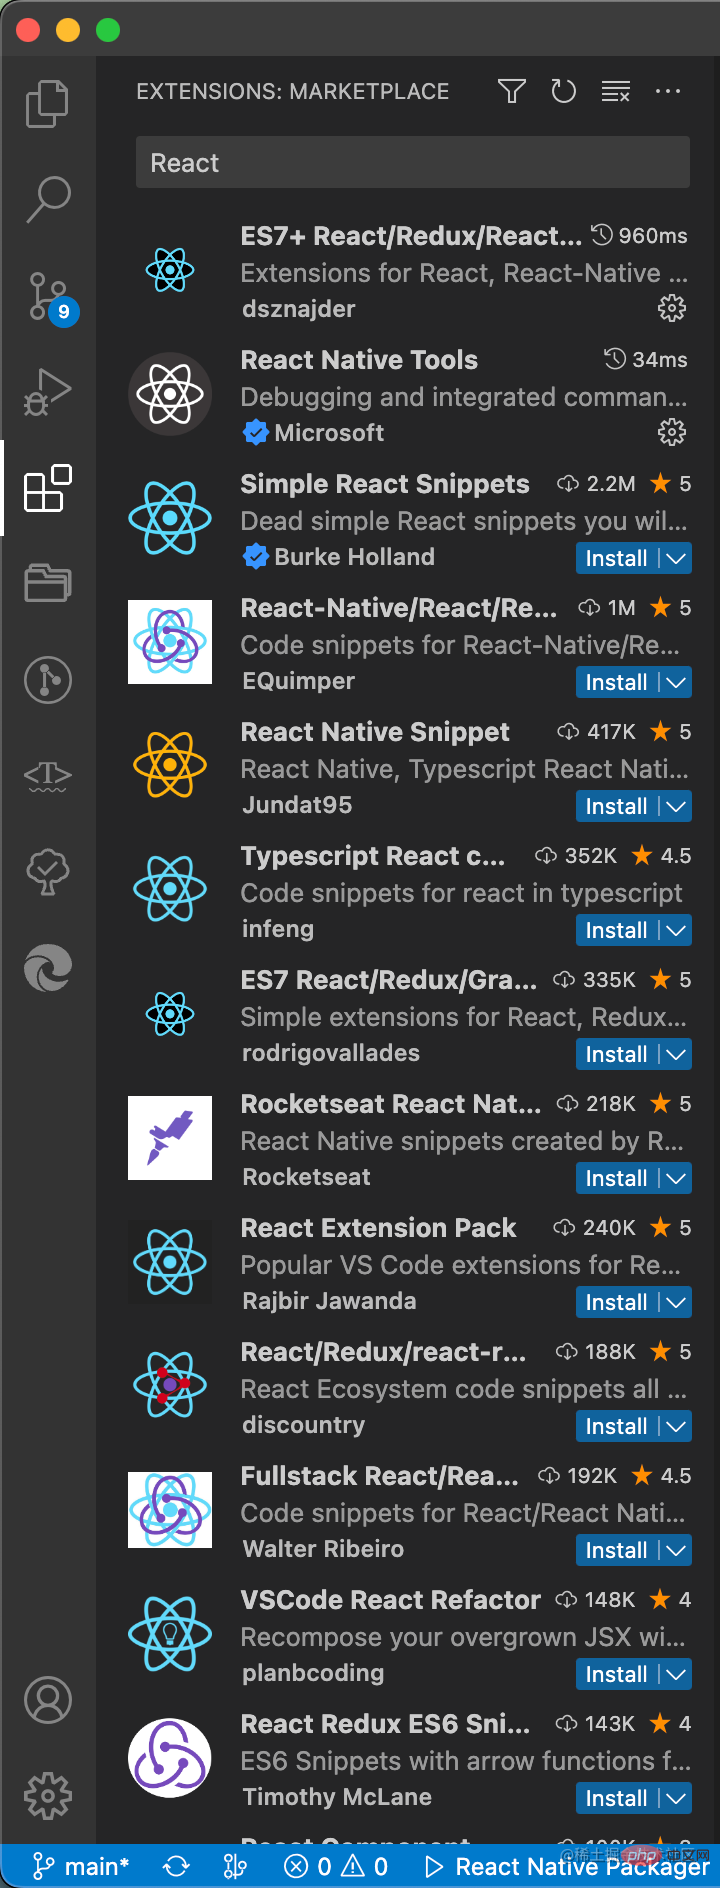
Task: Click the extensions search field containing React
Action: point(412,163)
